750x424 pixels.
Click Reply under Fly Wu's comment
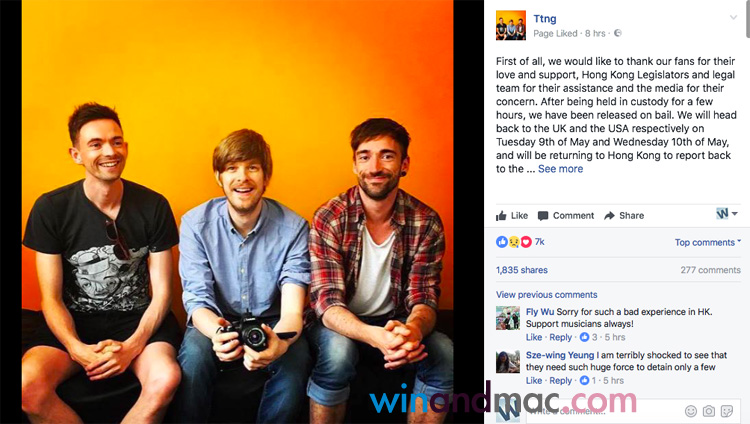click(560, 337)
